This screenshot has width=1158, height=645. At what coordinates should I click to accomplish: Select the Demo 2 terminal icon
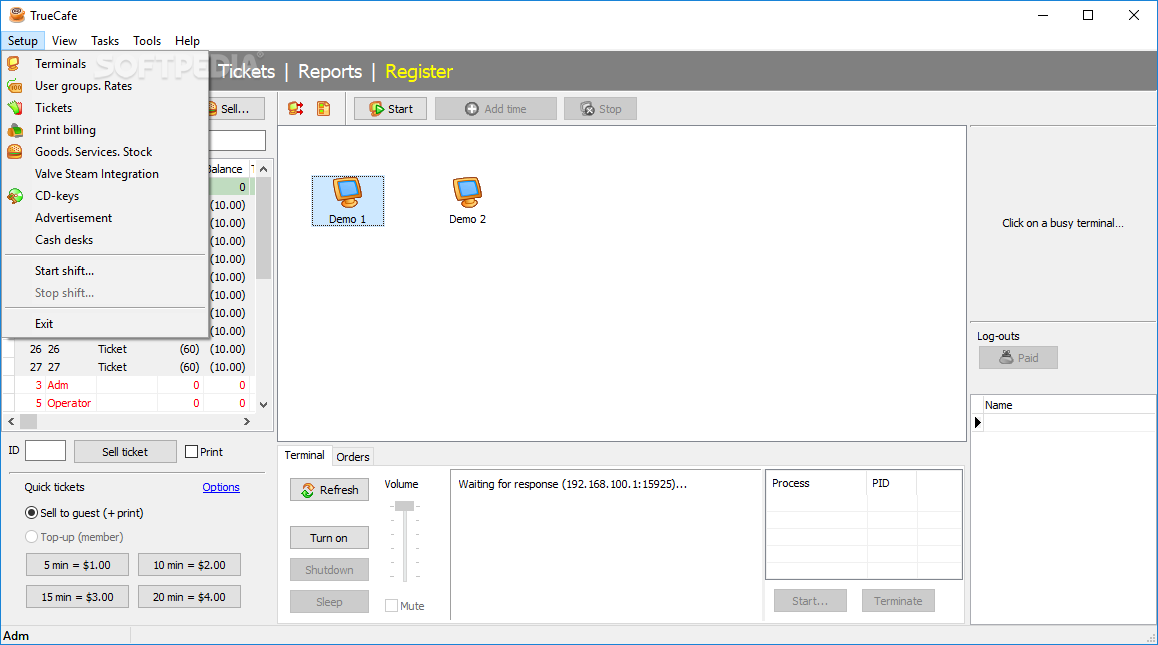pyautogui.click(x=467, y=200)
